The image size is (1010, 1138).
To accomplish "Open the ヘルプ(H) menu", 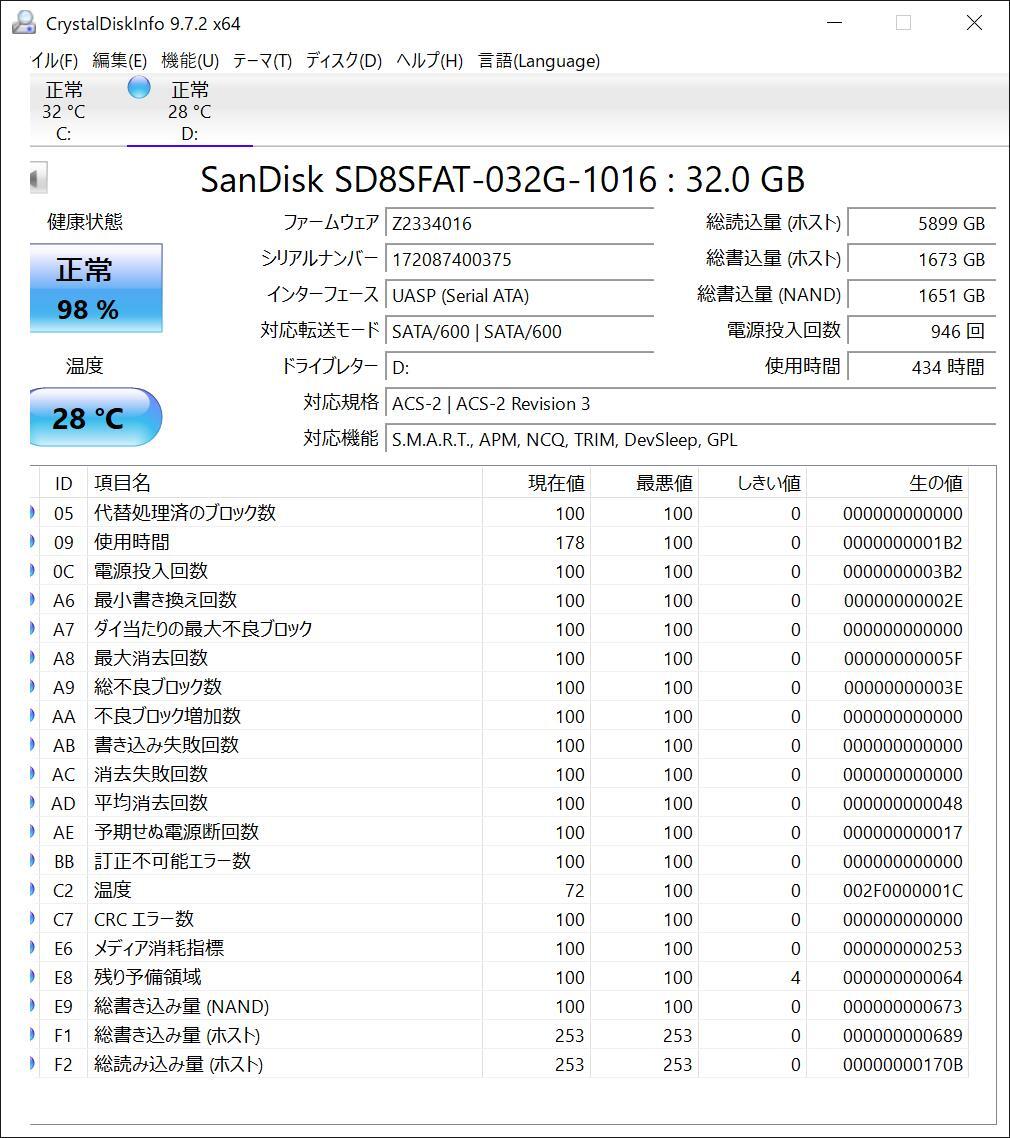I will point(429,61).
